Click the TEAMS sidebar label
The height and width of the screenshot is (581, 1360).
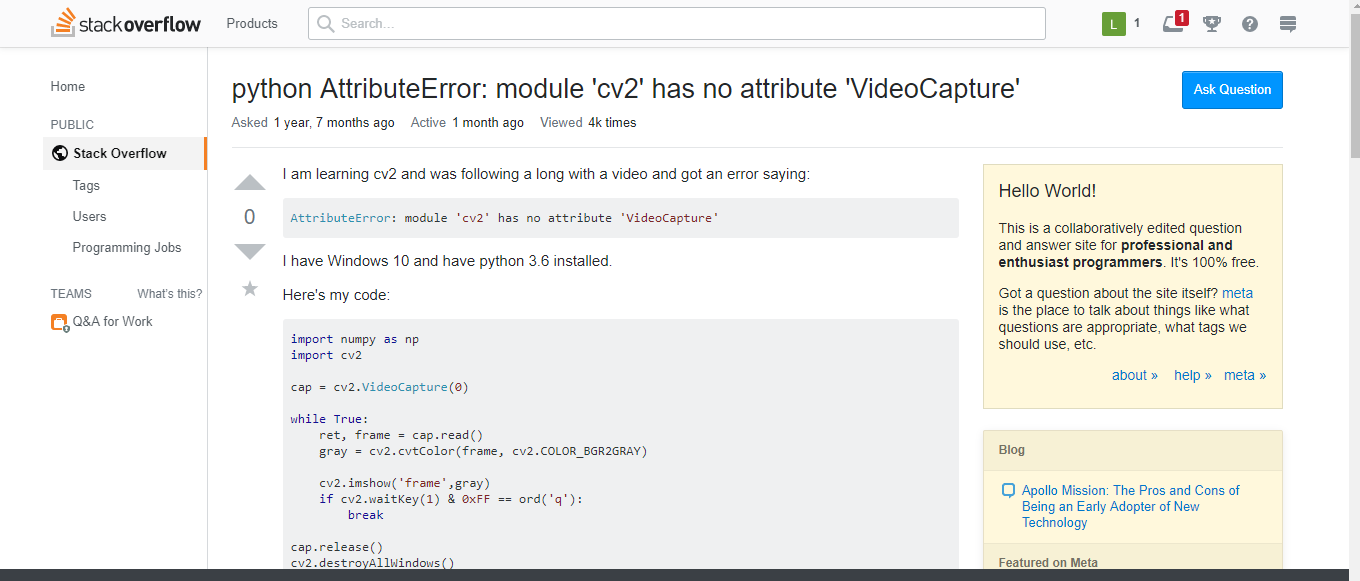coord(71,294)
